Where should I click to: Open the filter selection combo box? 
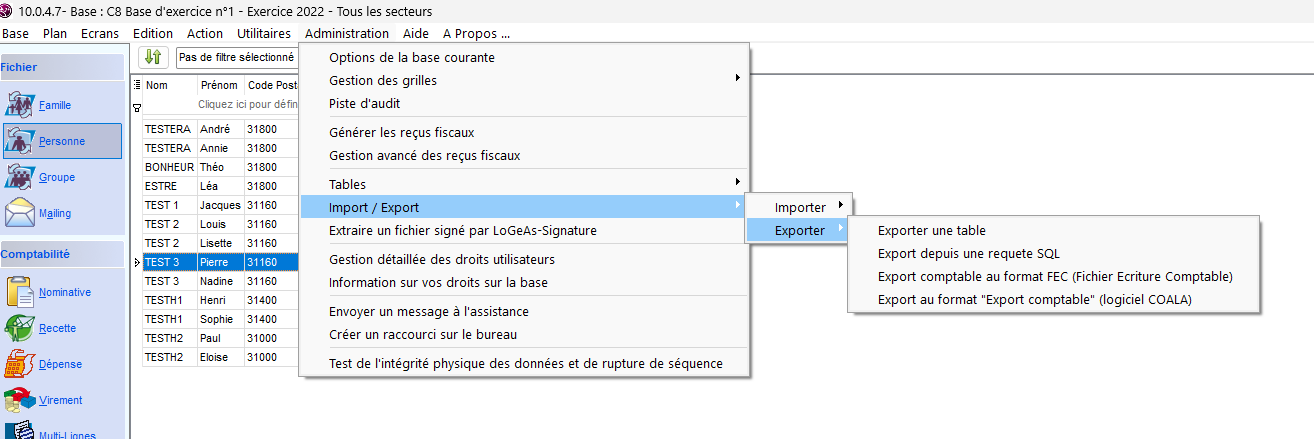coord(237,58)
